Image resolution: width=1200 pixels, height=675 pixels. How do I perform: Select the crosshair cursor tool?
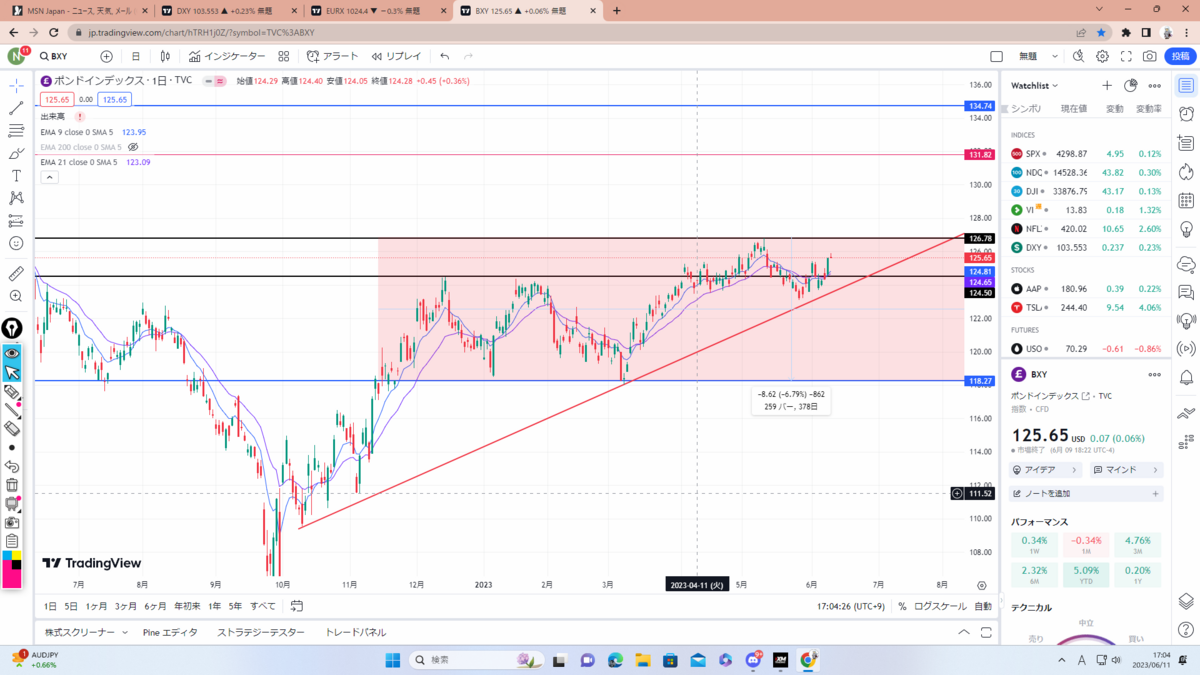pyautogui.click(x=16, y=87)
